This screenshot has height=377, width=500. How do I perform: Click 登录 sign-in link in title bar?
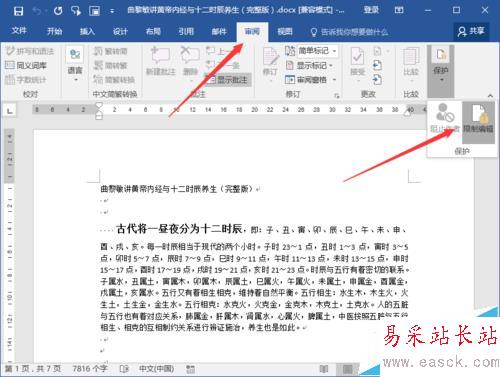coord(371,10)
